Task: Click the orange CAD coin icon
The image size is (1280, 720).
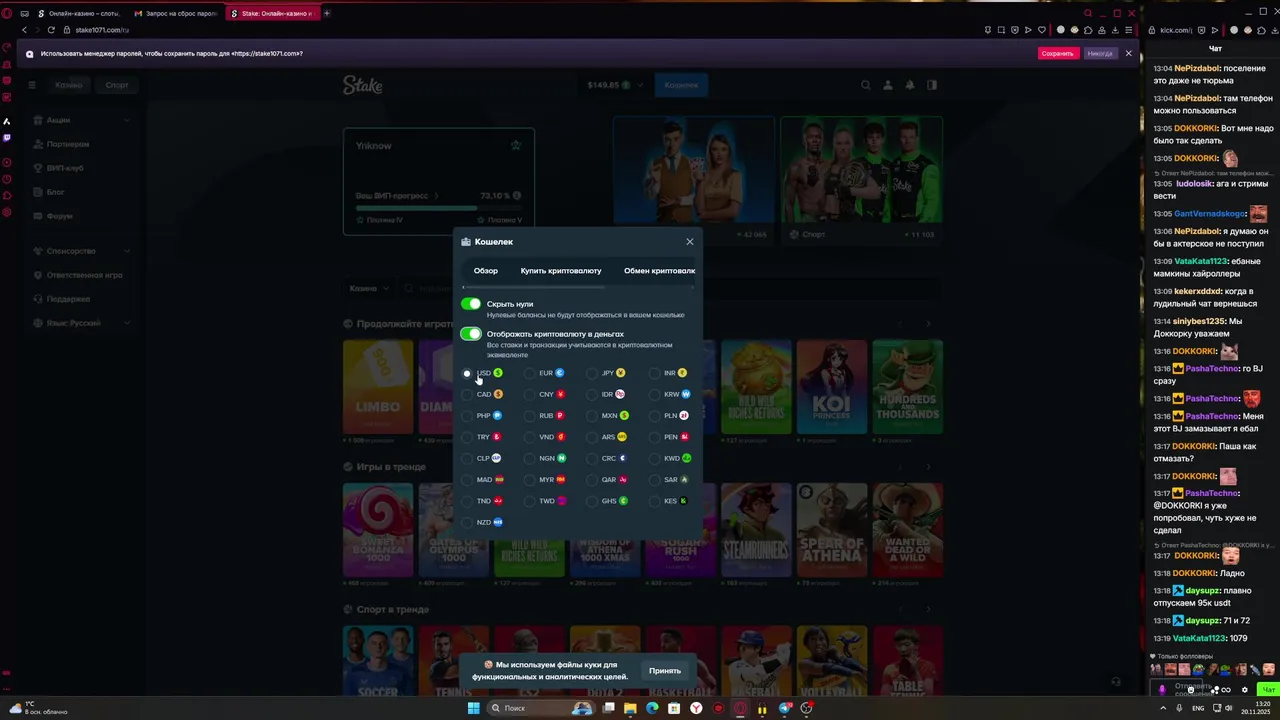Action: [x=498, y=394]
